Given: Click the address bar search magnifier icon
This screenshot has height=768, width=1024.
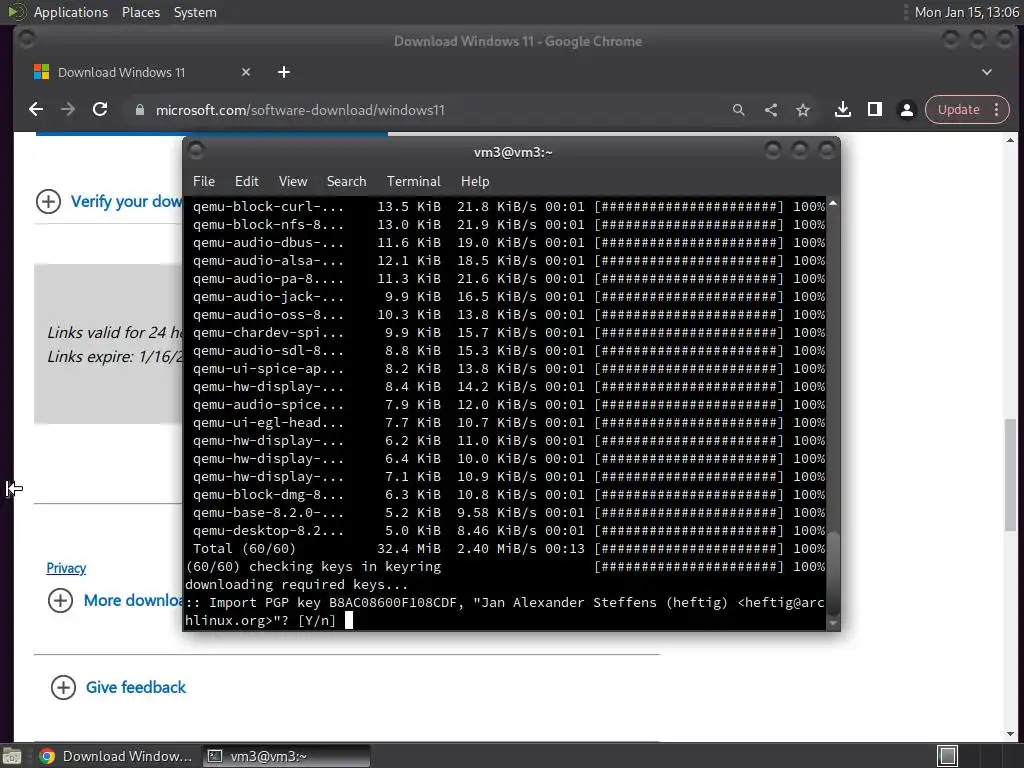Looking at the screenshot, I should pyautogui.click(x=739, y=110).
